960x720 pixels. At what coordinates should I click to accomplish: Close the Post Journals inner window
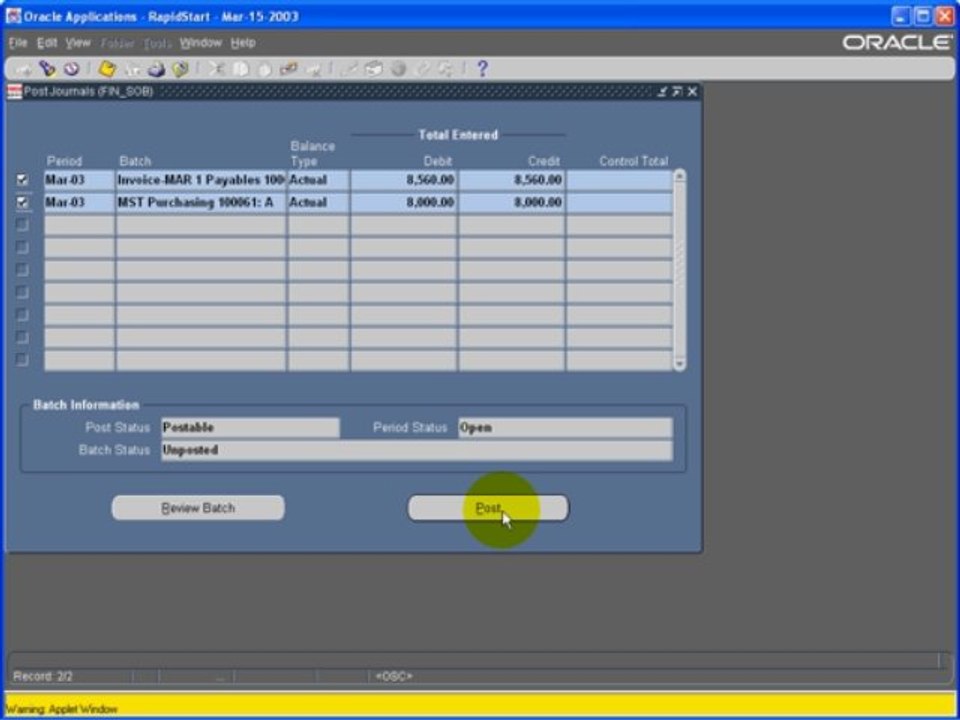point(692,91)
